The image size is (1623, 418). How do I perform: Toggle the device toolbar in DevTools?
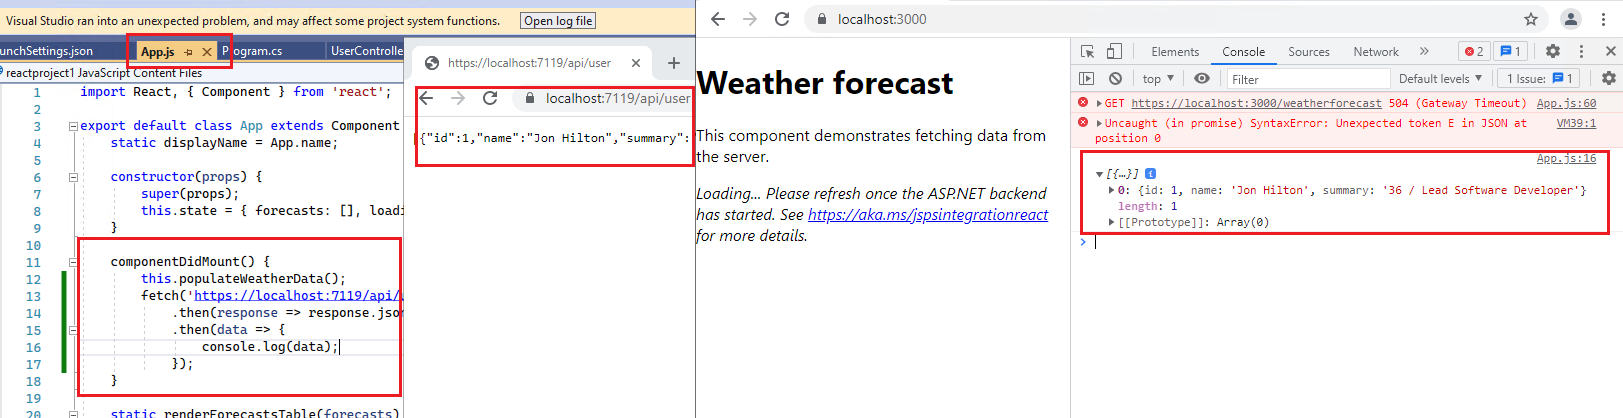pos(1114,51)
